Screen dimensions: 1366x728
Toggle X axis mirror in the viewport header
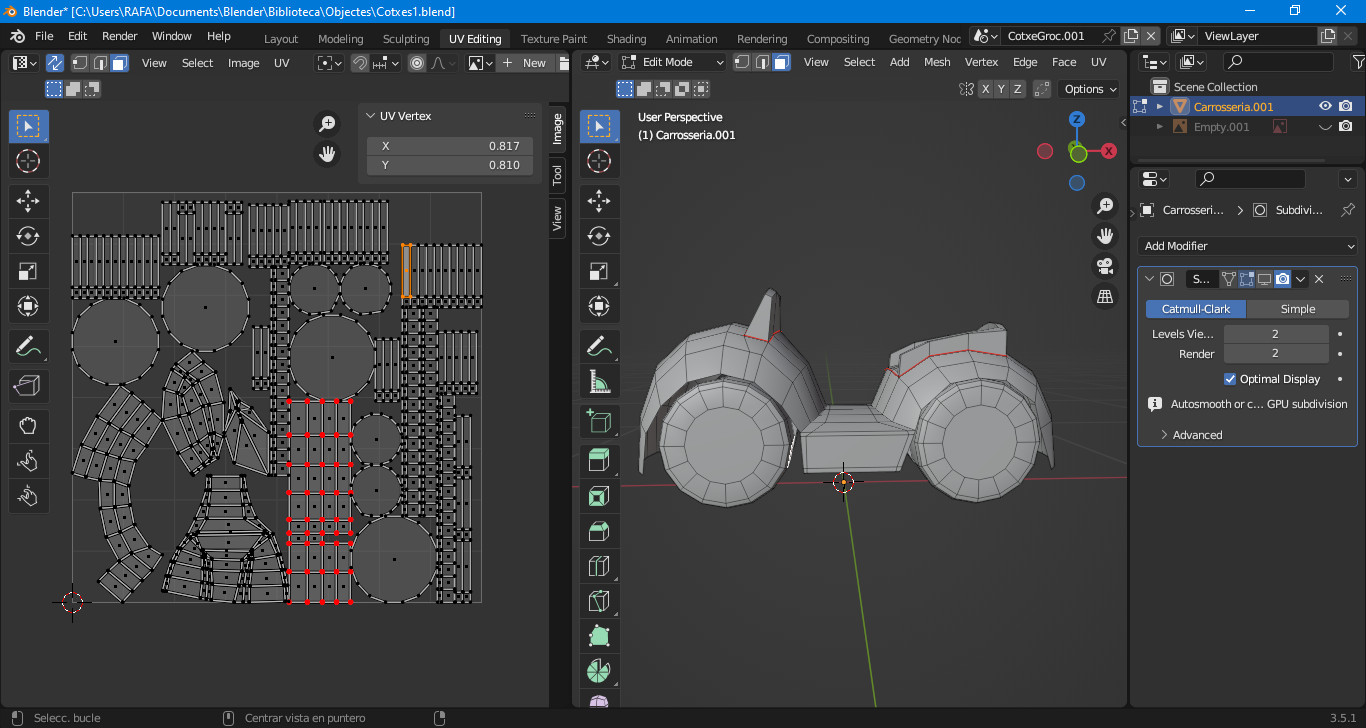(985, 89)
